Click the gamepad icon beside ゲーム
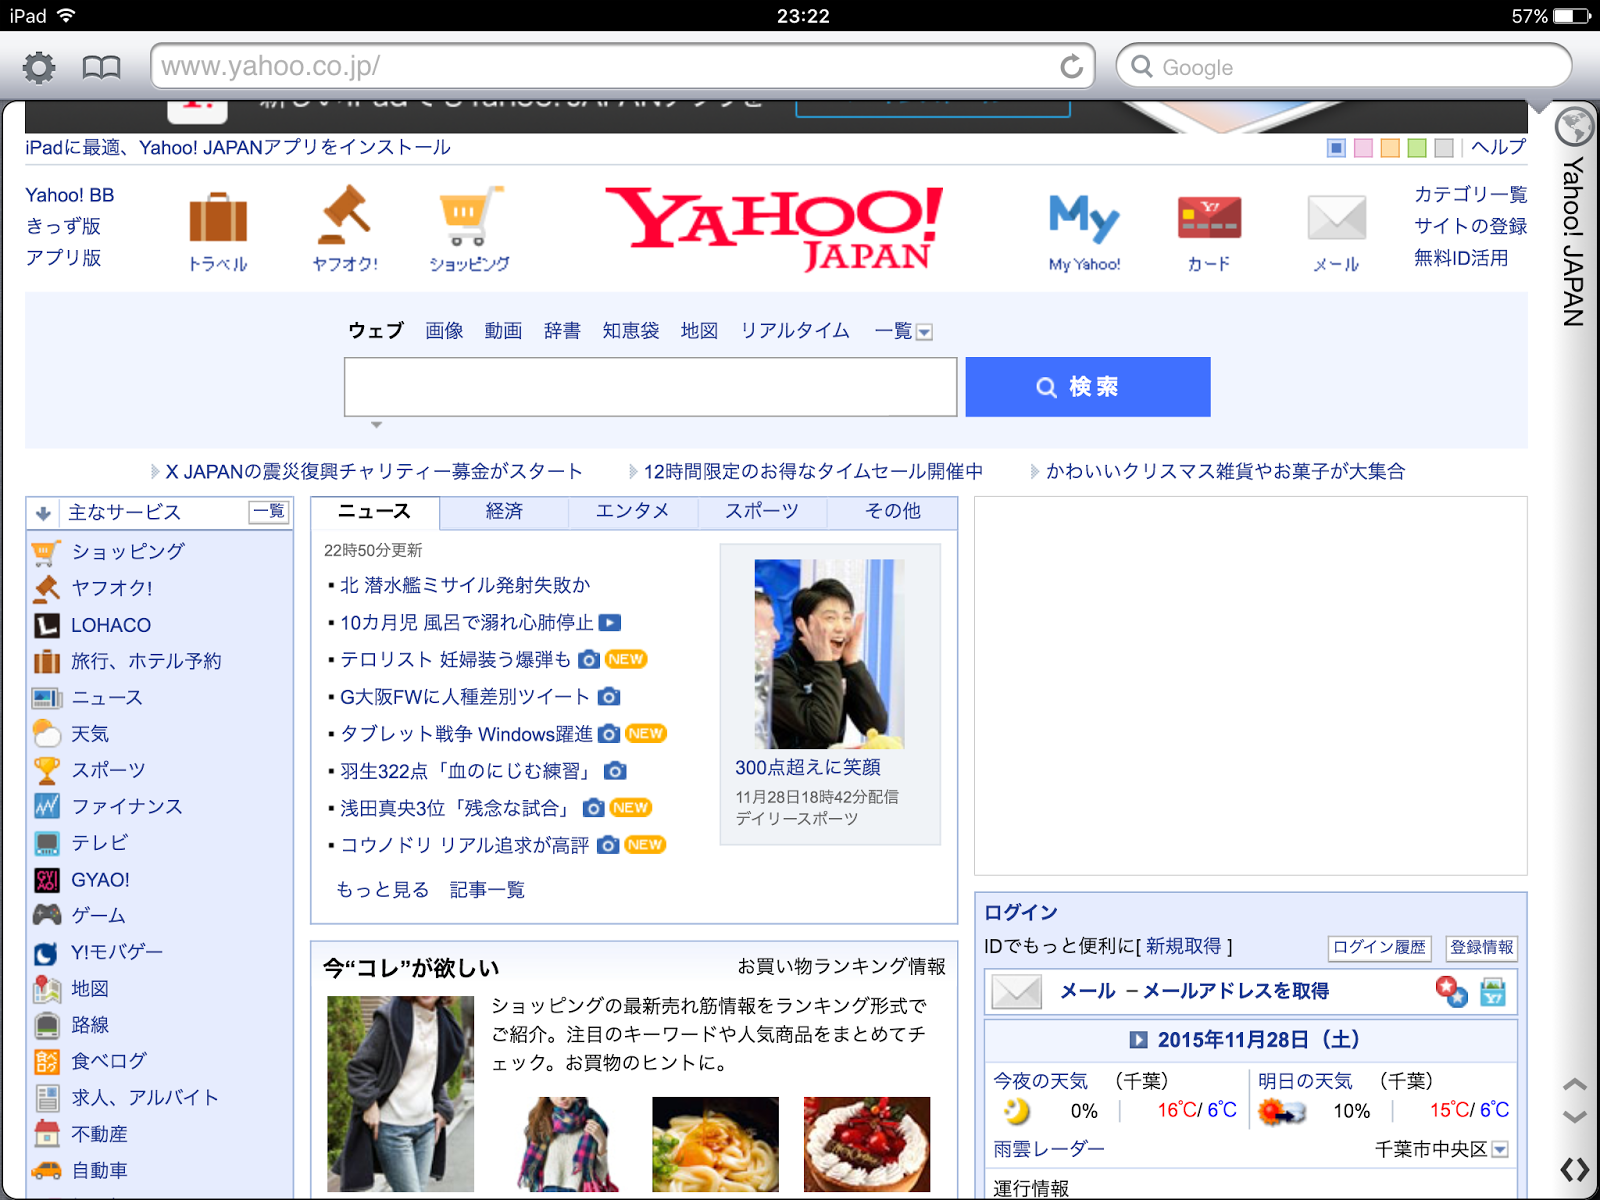The height and width of the screenshot is (1200, 1600). 47,915
